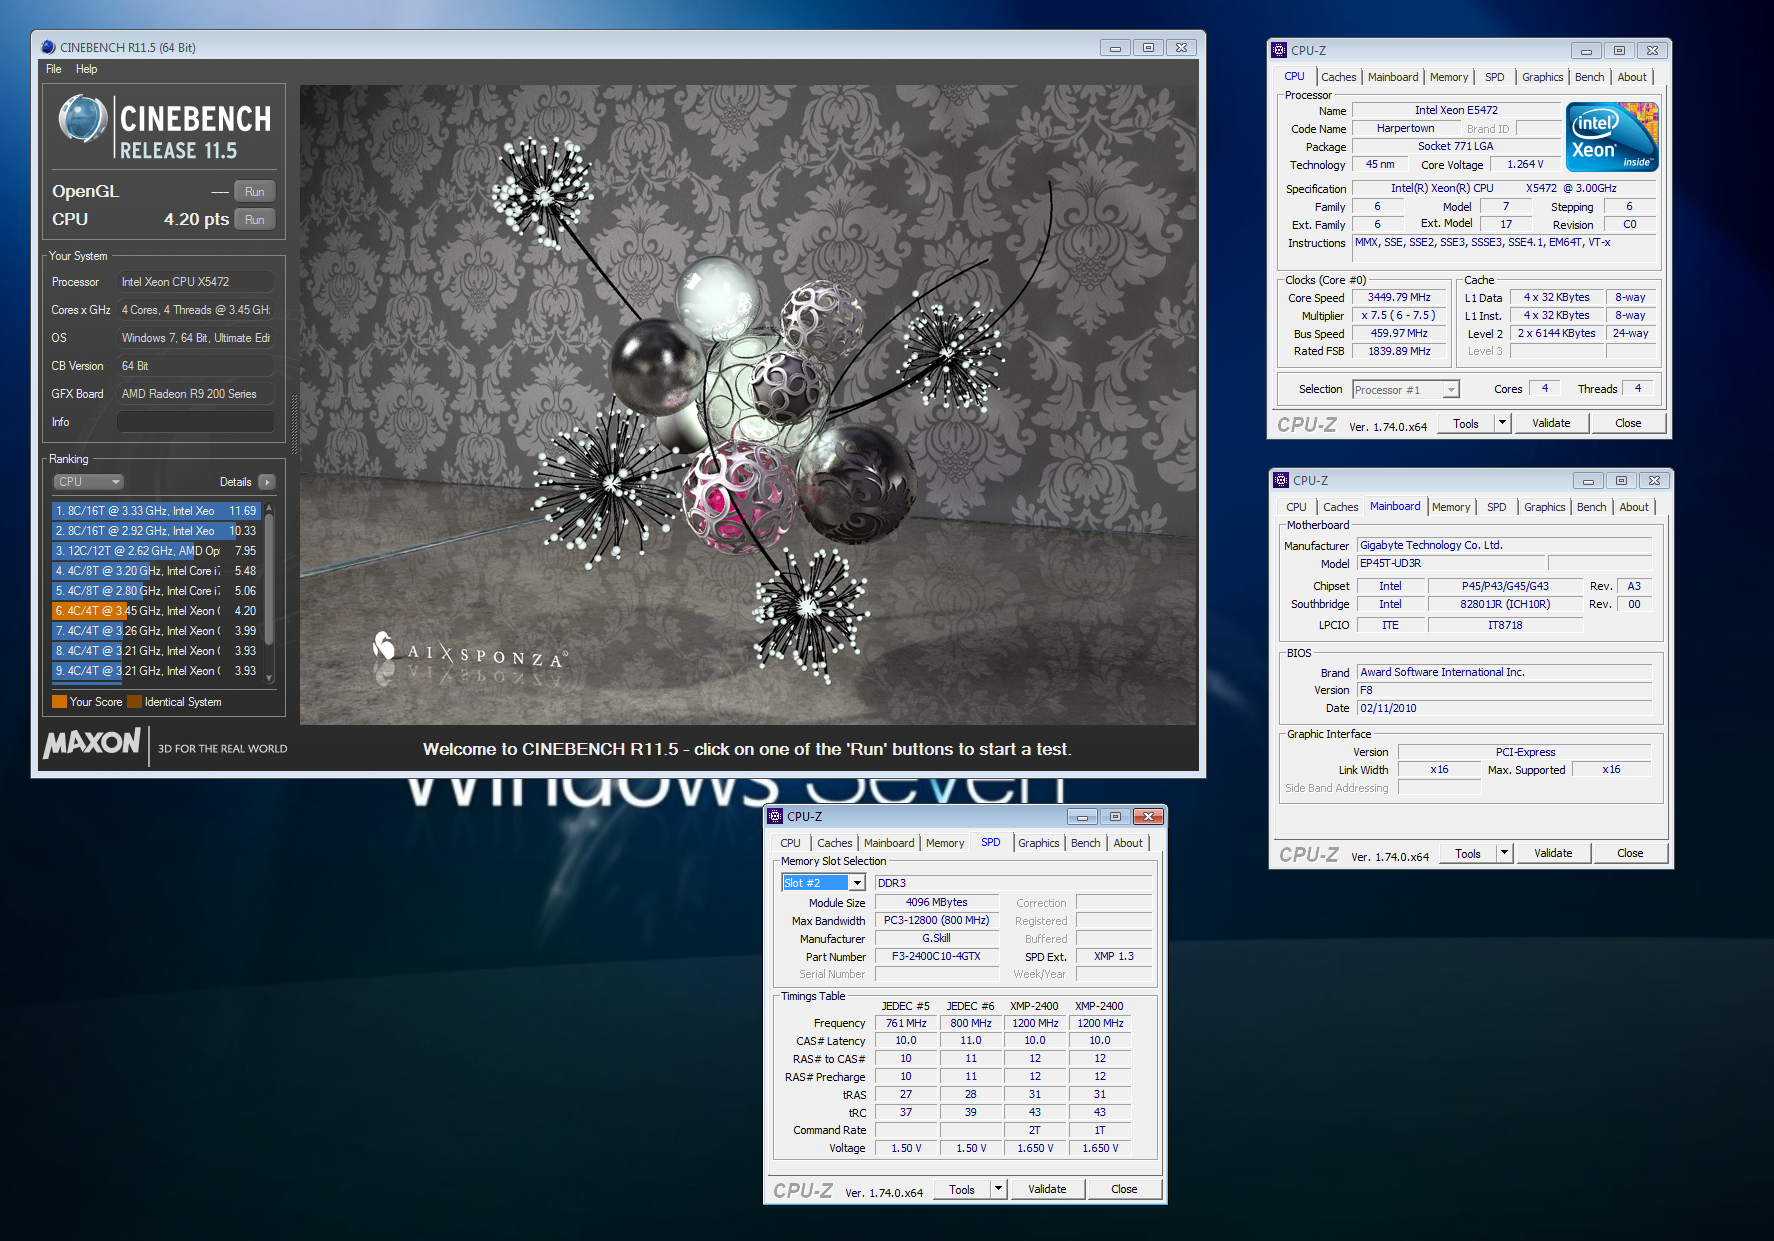
Task: Maximize the Cinebench window
Action: pos(1148,47)
